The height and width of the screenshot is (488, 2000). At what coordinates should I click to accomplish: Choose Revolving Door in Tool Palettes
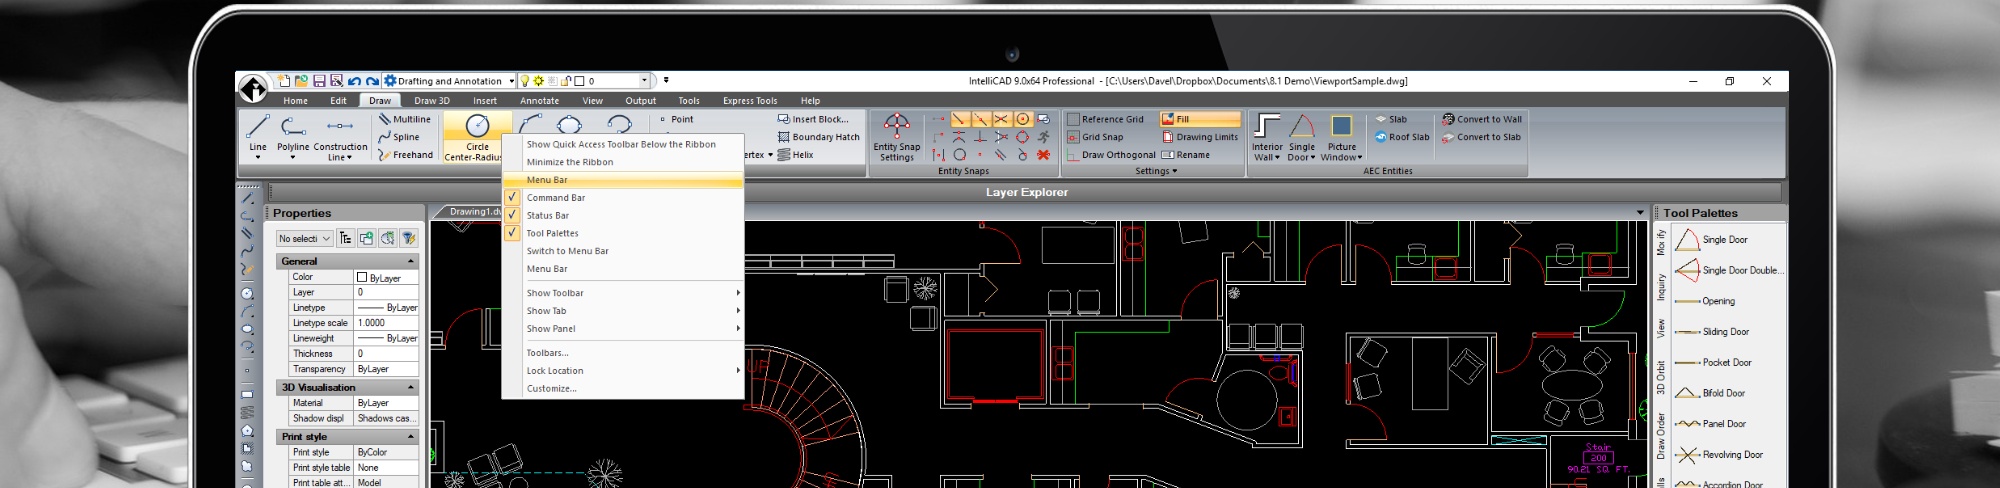coord(1719,455)
